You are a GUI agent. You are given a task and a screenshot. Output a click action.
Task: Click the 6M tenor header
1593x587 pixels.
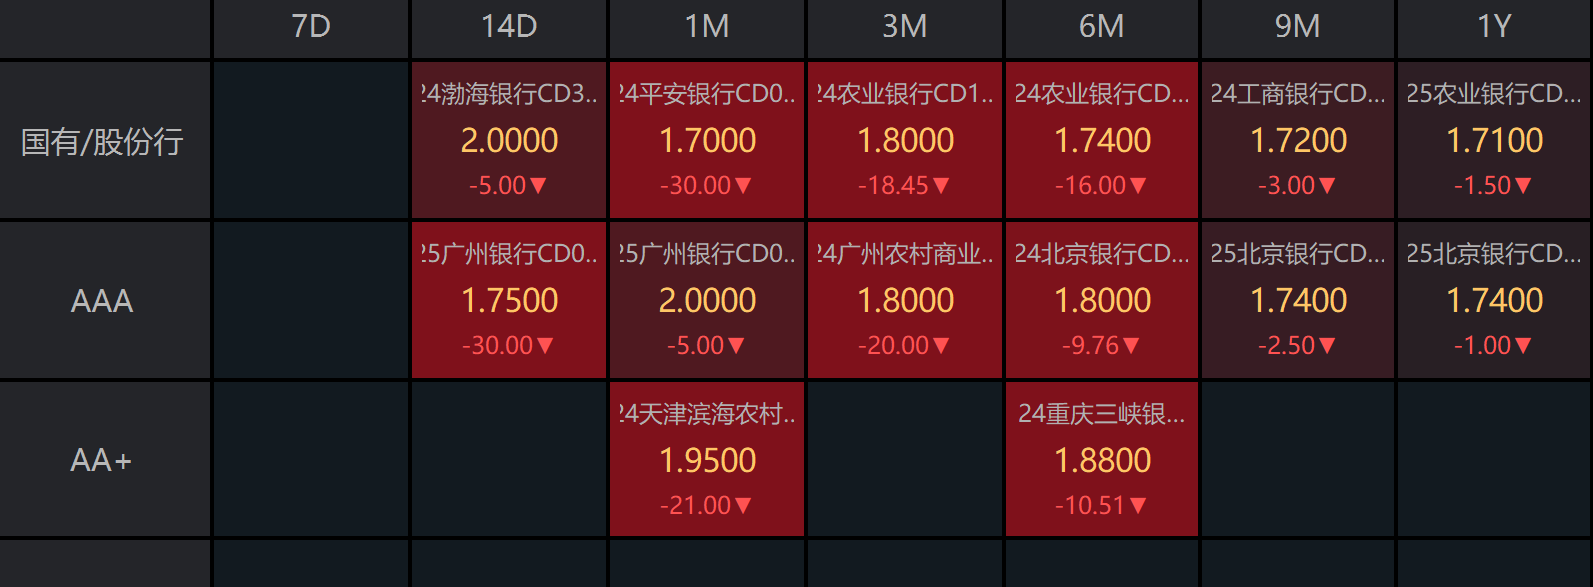1101,27
